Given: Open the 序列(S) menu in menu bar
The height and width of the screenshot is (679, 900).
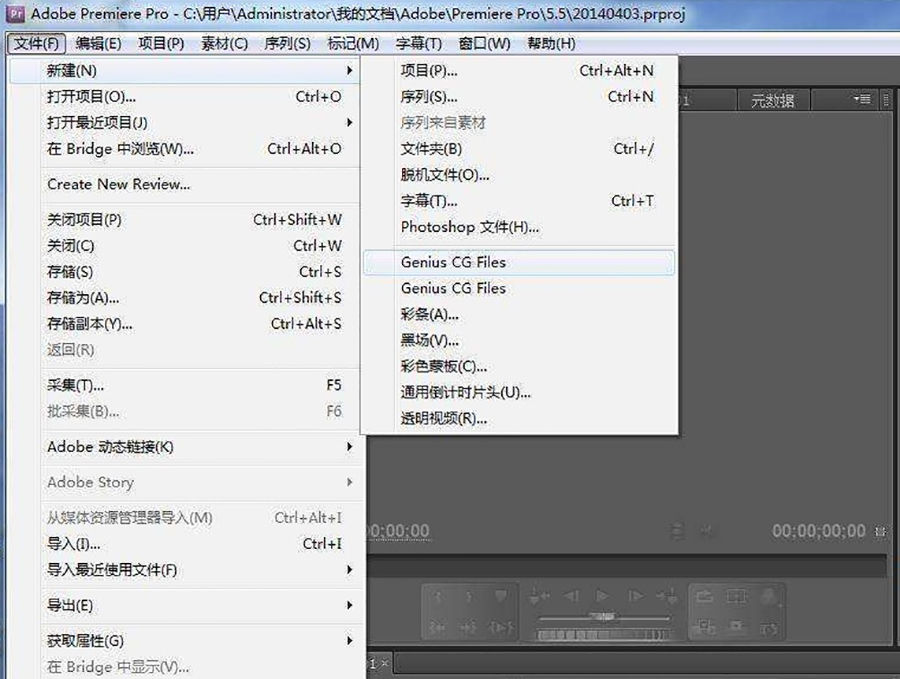Looking at the screenshot, I should pos(288,44).
